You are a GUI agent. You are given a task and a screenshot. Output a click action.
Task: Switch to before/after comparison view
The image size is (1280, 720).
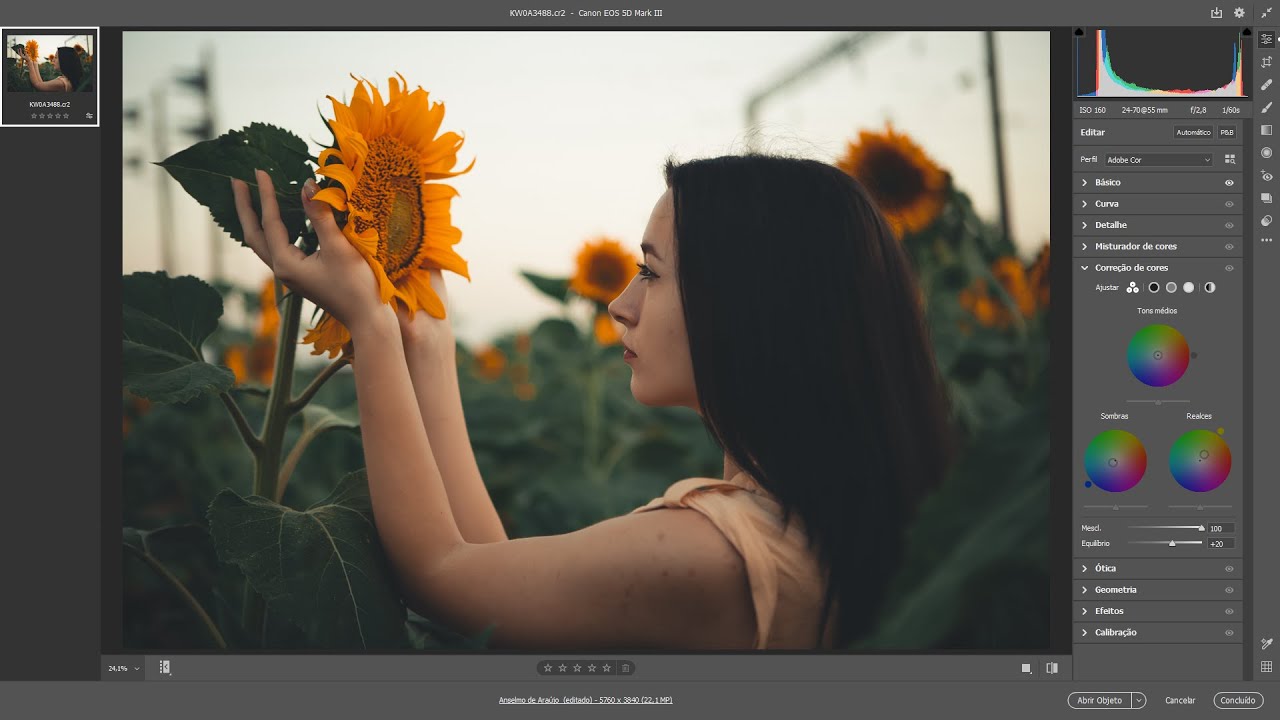click(x=1052, y=668)
